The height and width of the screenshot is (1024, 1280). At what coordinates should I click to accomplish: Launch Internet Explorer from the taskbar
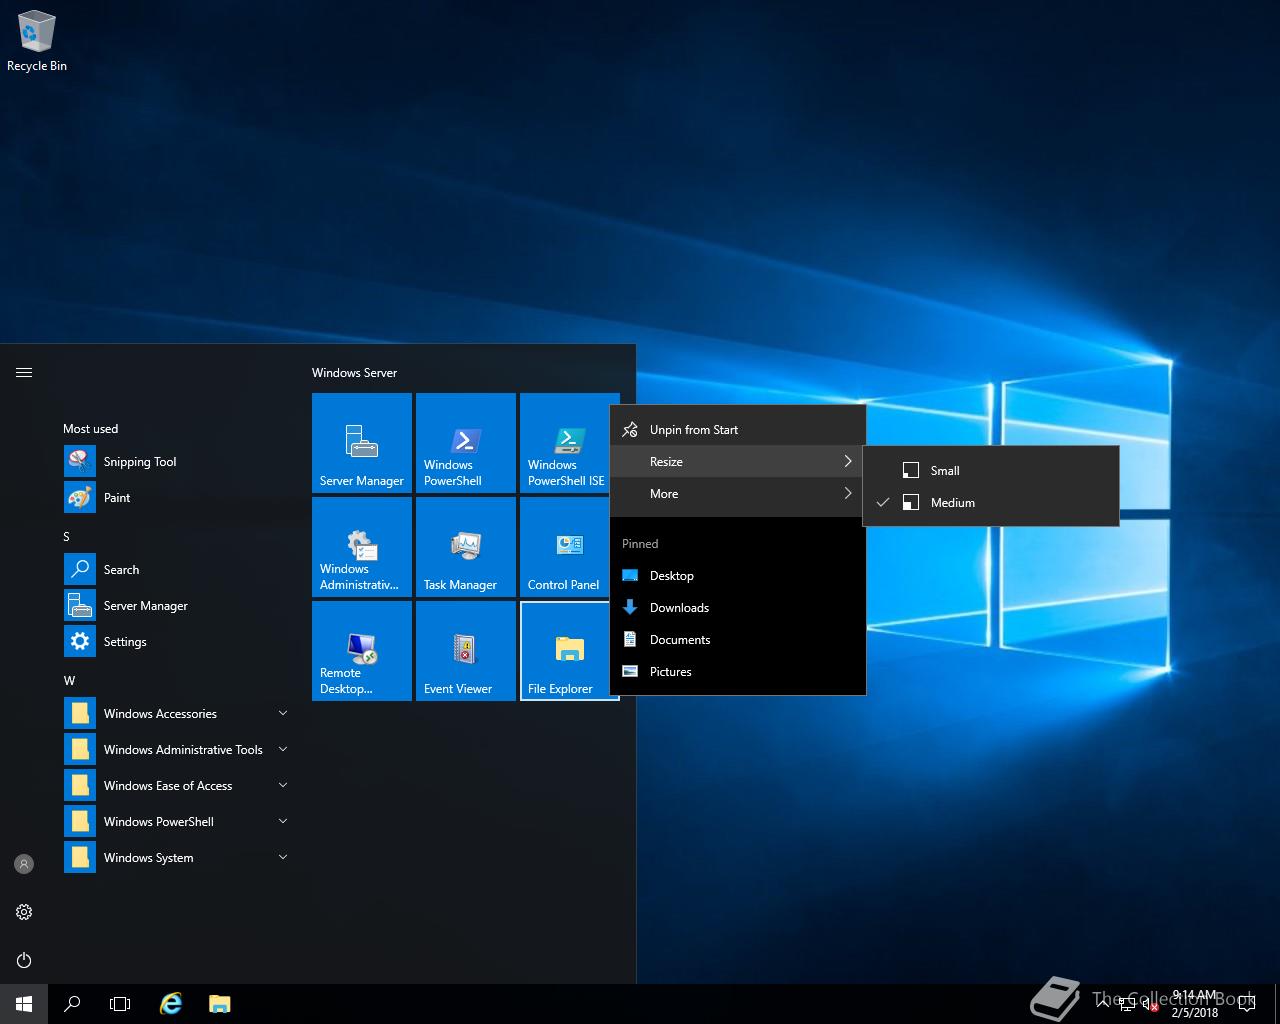[172, 1004]
